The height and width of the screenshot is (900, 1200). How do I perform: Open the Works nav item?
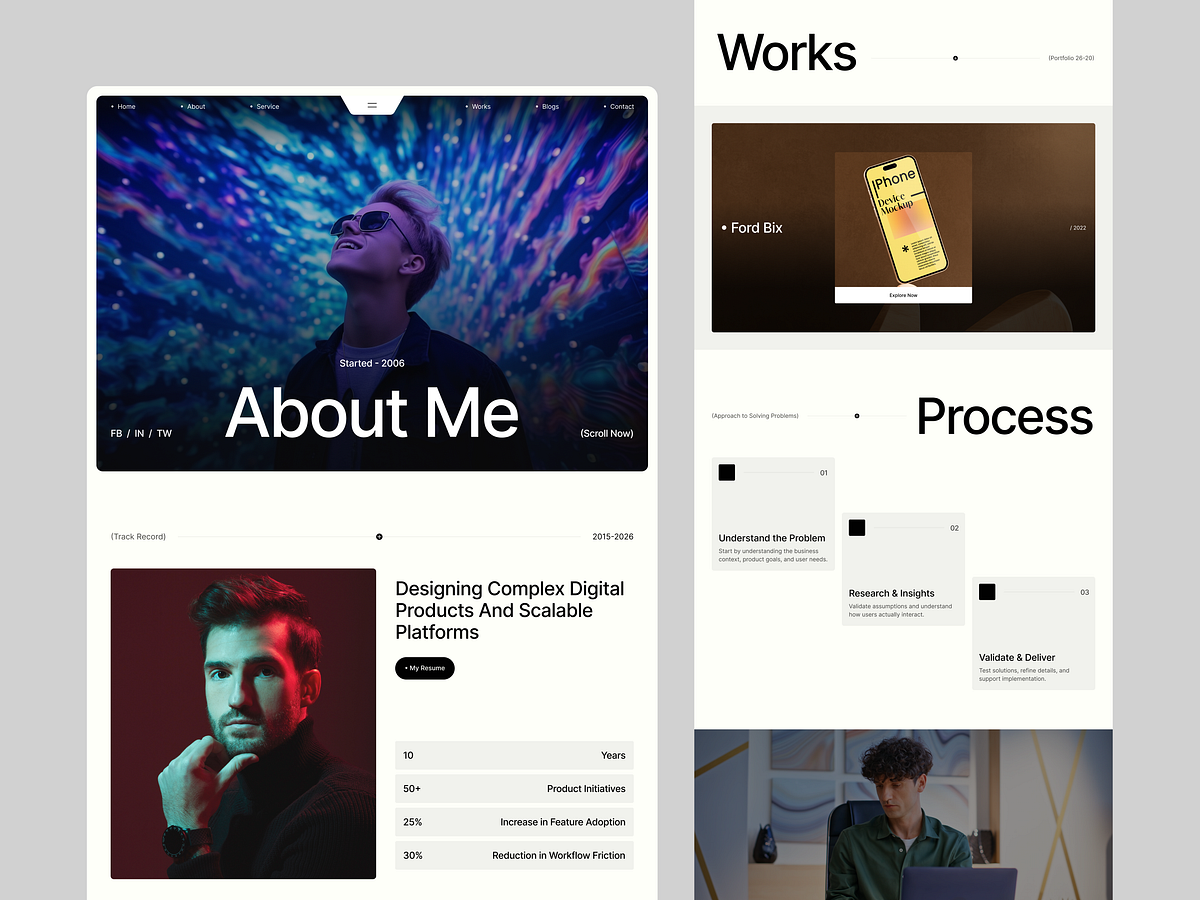point(478,106)
